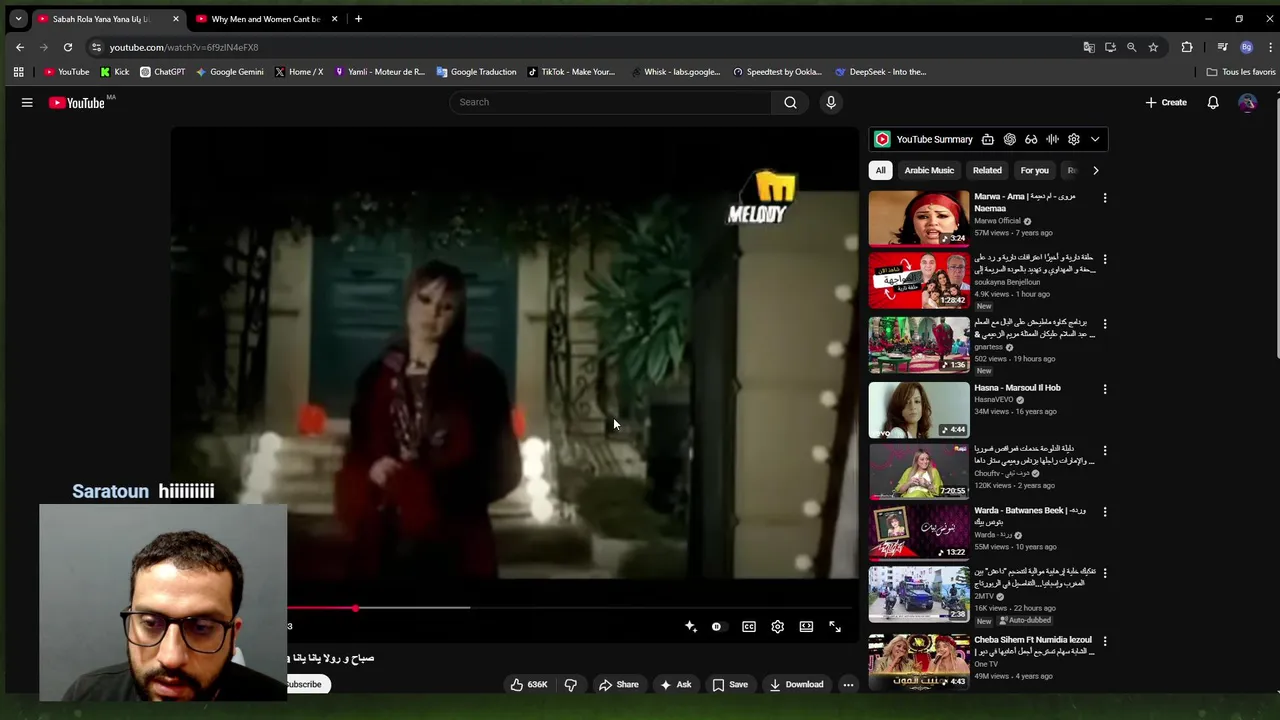
Task: Click the zoom magnifier in address bar
Action: pyautogui.click(x=1131, y=47)
